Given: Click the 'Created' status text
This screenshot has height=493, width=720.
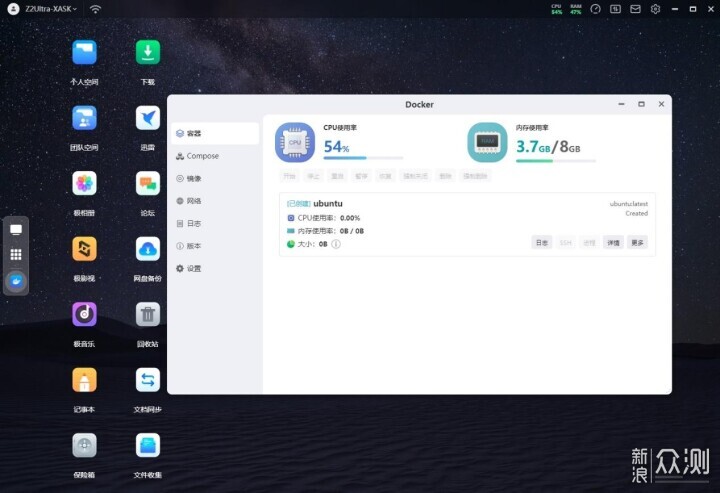Looking at the screenshot, I should pos(636,213).
